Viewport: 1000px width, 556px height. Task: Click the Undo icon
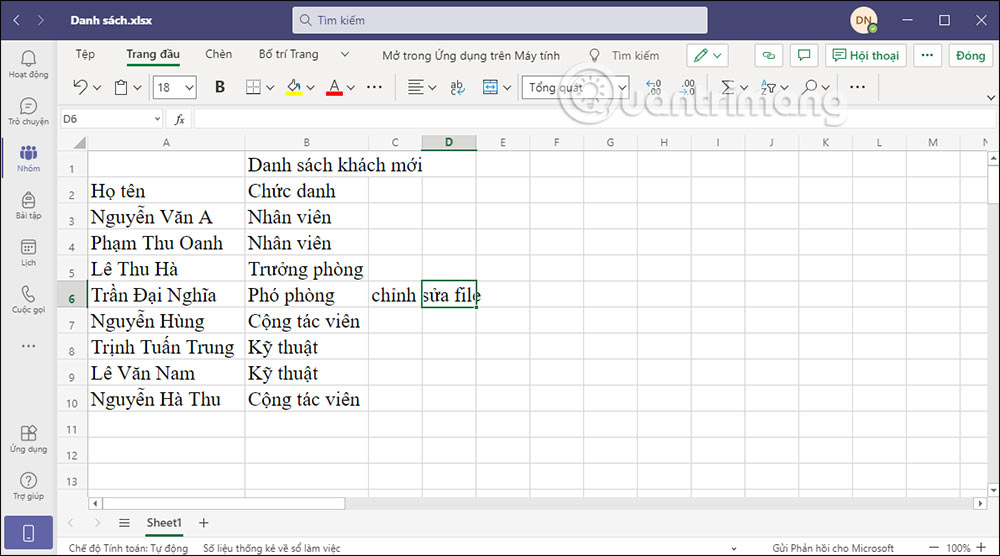[80, 87]
